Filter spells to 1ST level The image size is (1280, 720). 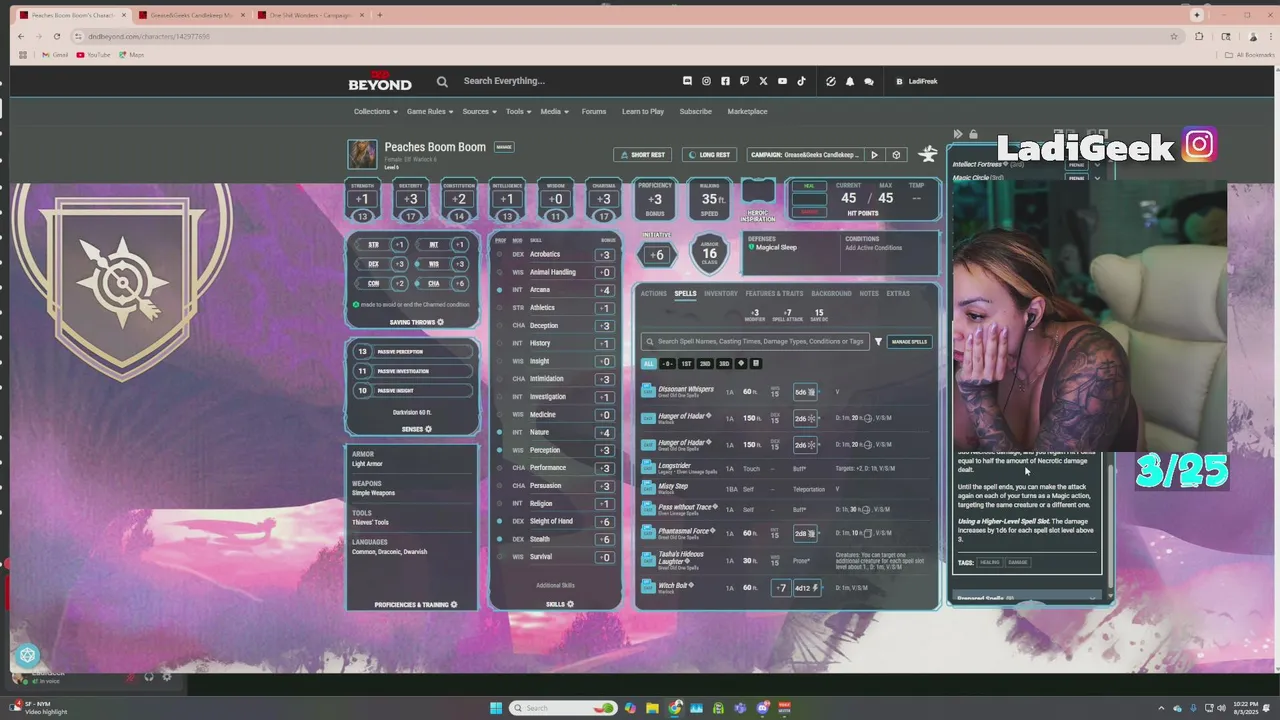(686, 364)
